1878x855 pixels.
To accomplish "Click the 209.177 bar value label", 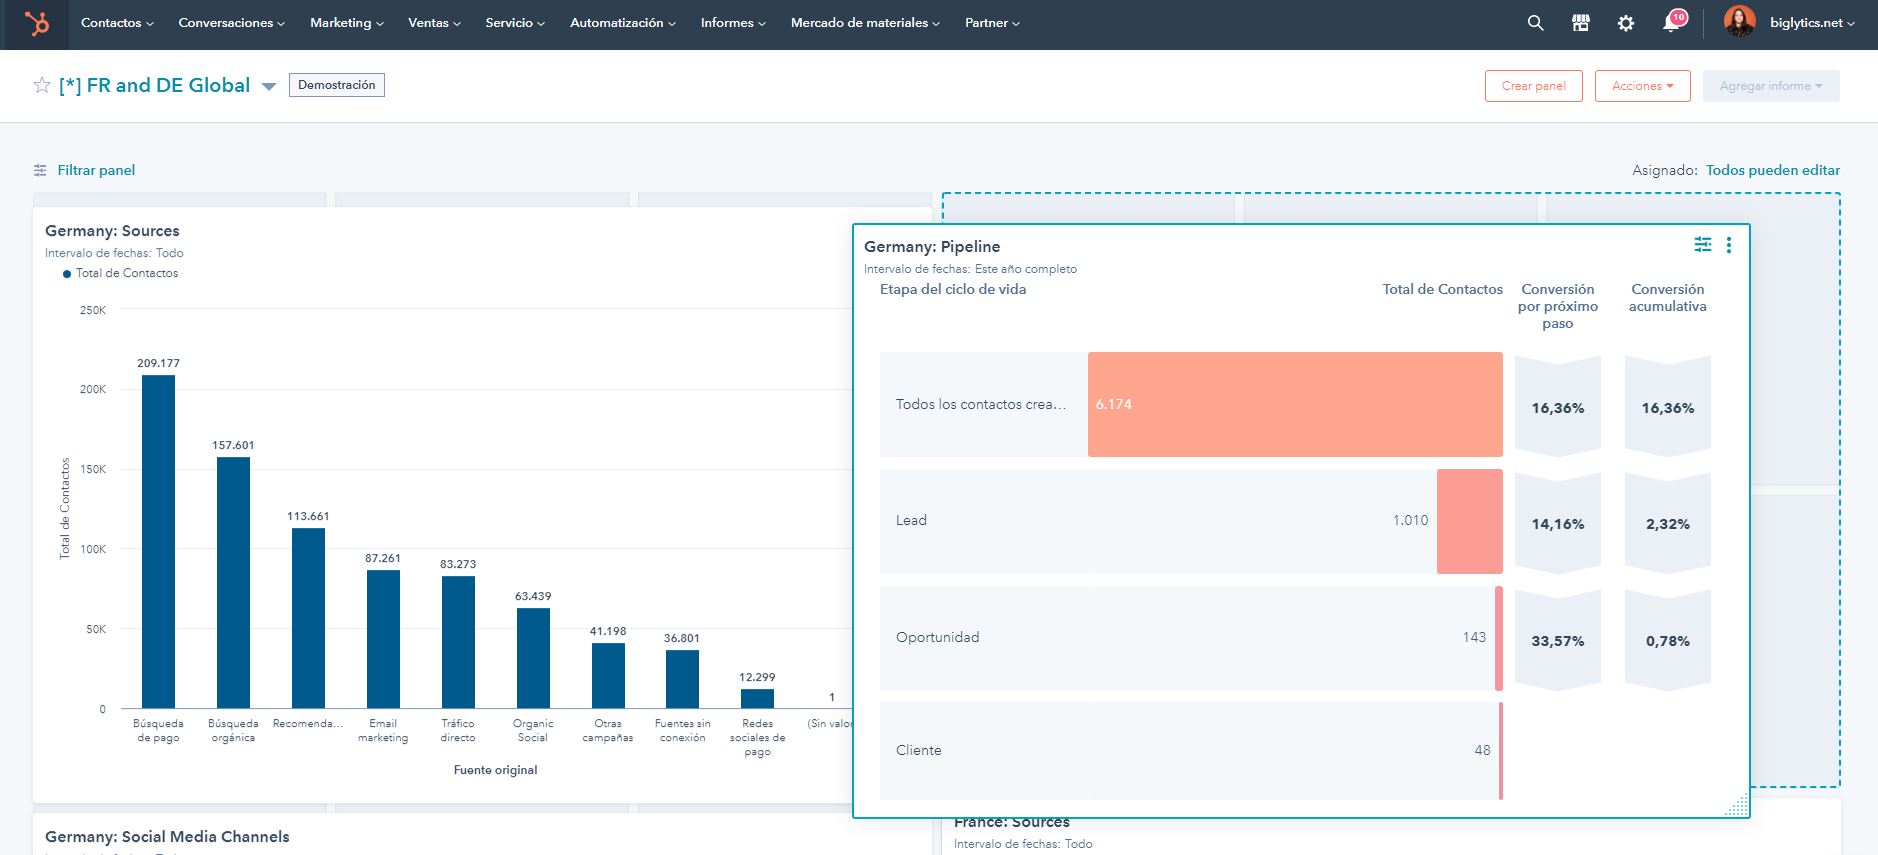I will pyautogui.click(x=158, y=363).
